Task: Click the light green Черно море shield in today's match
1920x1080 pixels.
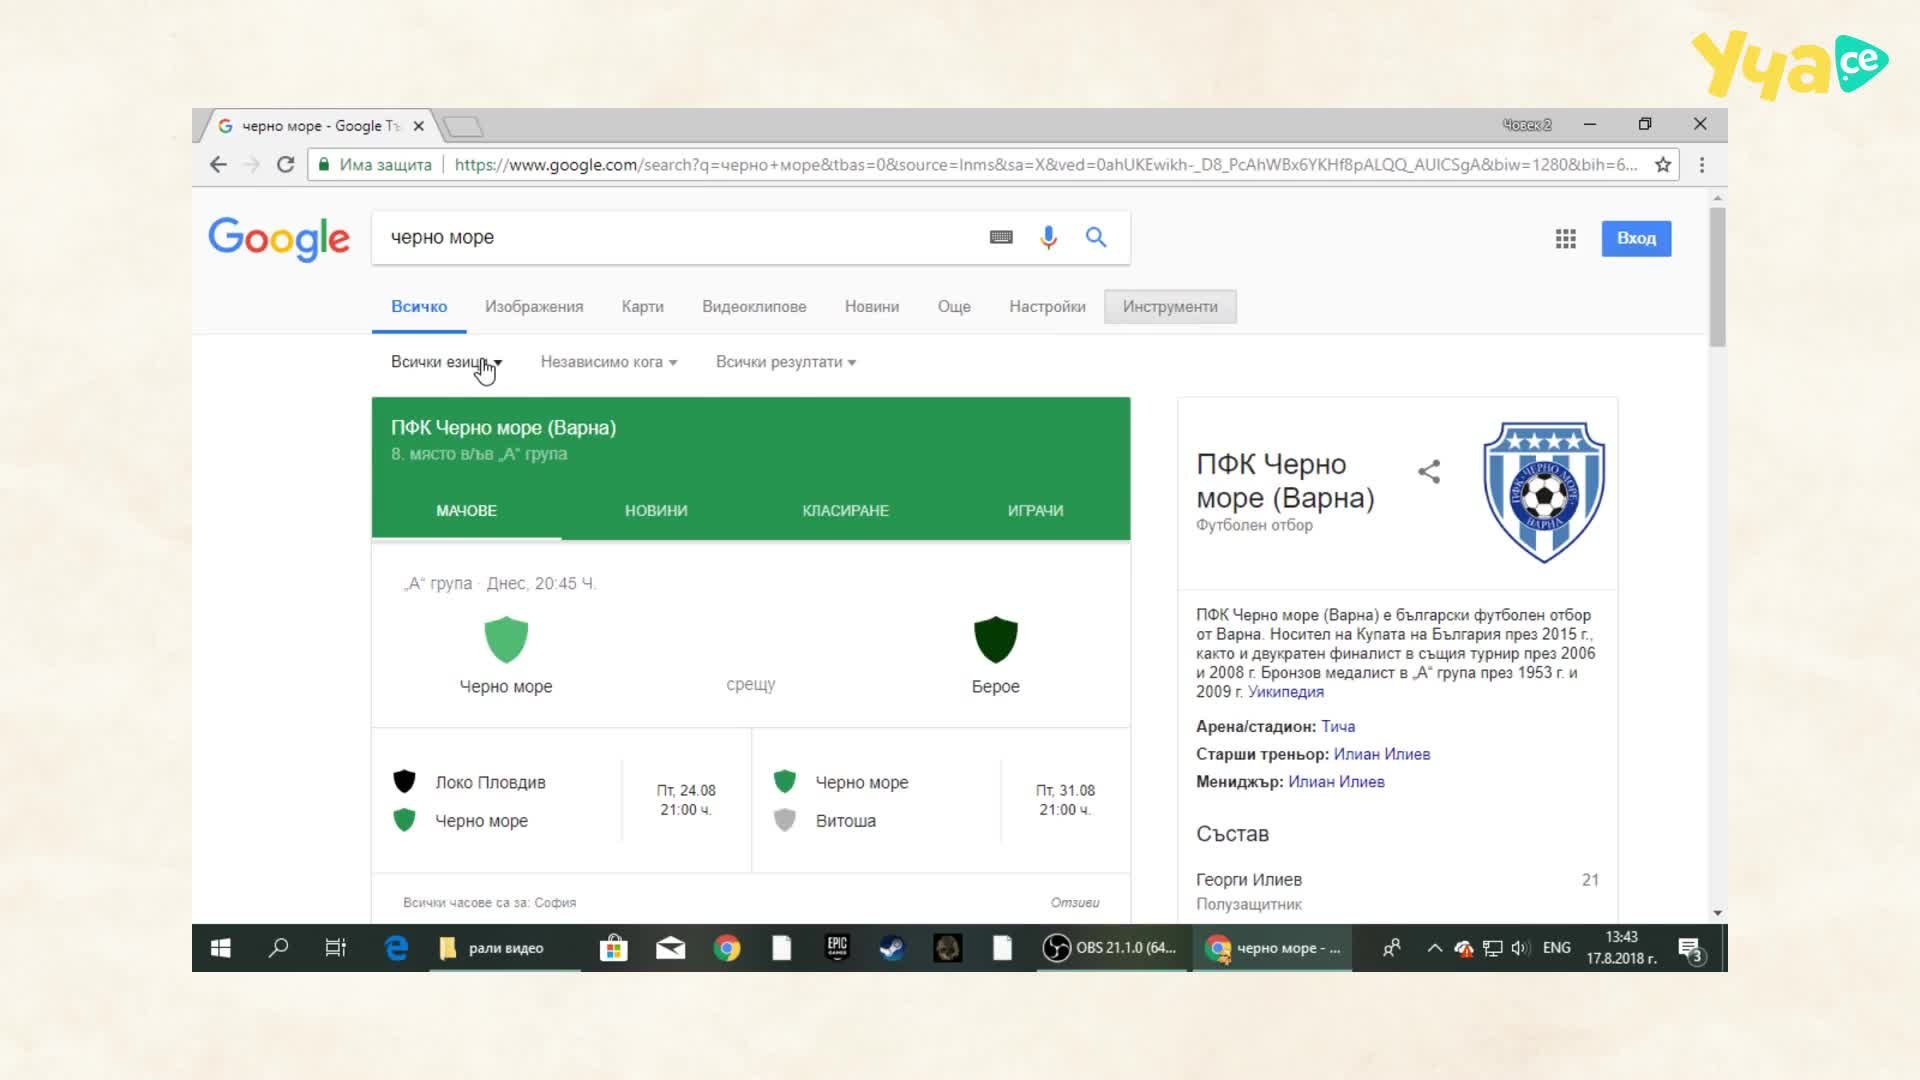Action: [506, 640]
